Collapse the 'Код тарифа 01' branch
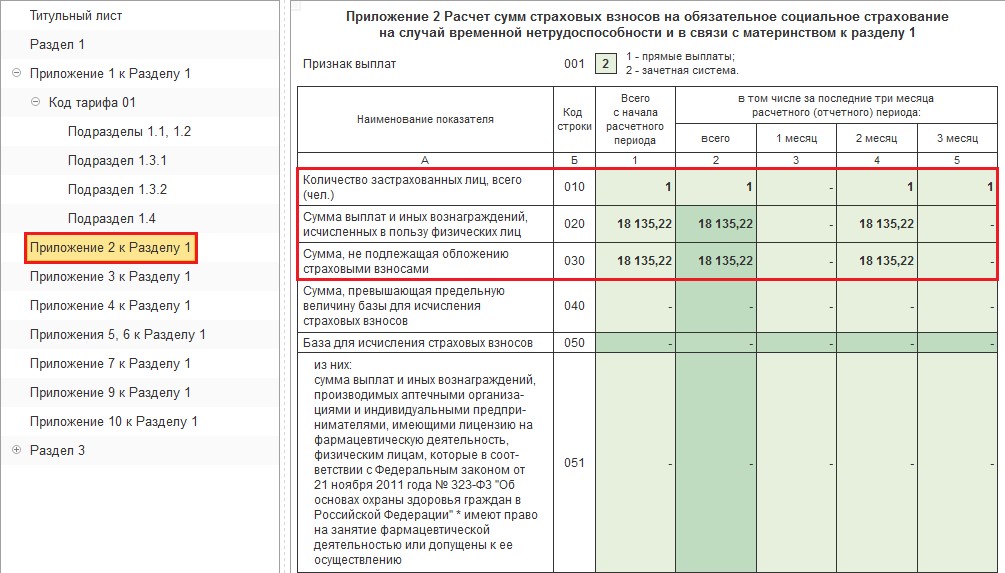The height and width of the screenshot is (573, 1005). [35, 102]
